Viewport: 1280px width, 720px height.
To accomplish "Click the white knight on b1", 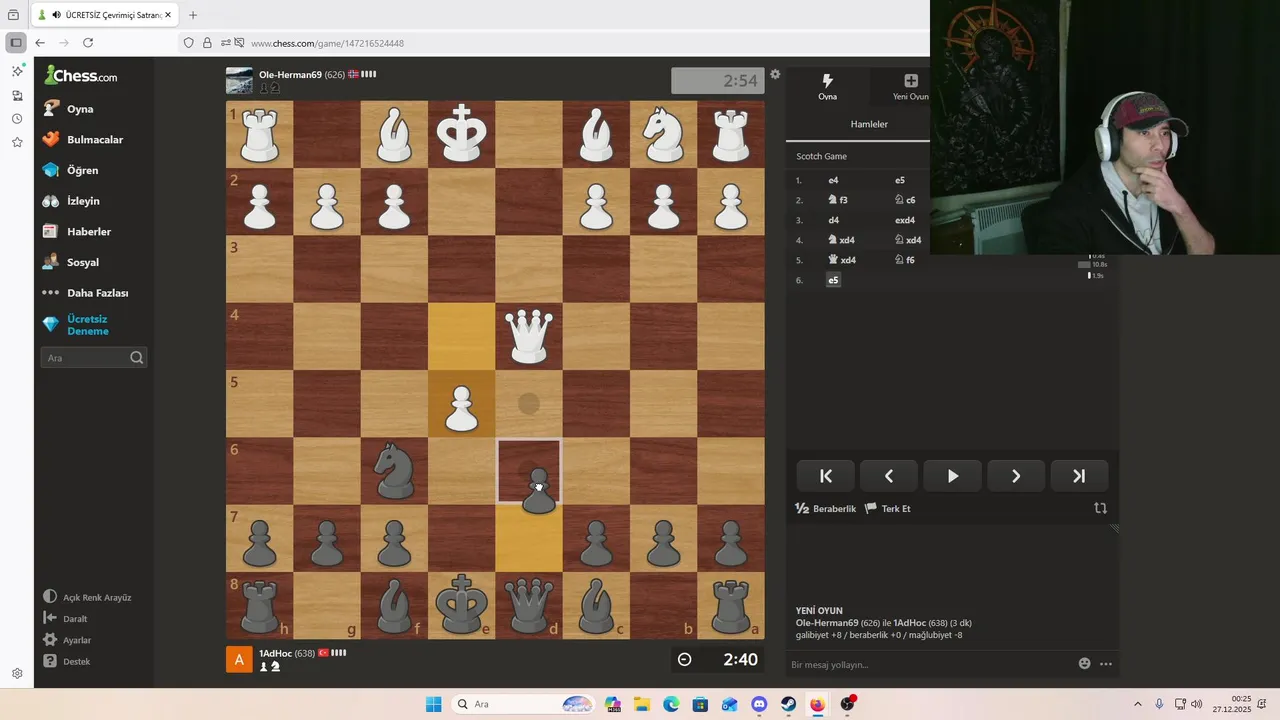I will point(663,134).
